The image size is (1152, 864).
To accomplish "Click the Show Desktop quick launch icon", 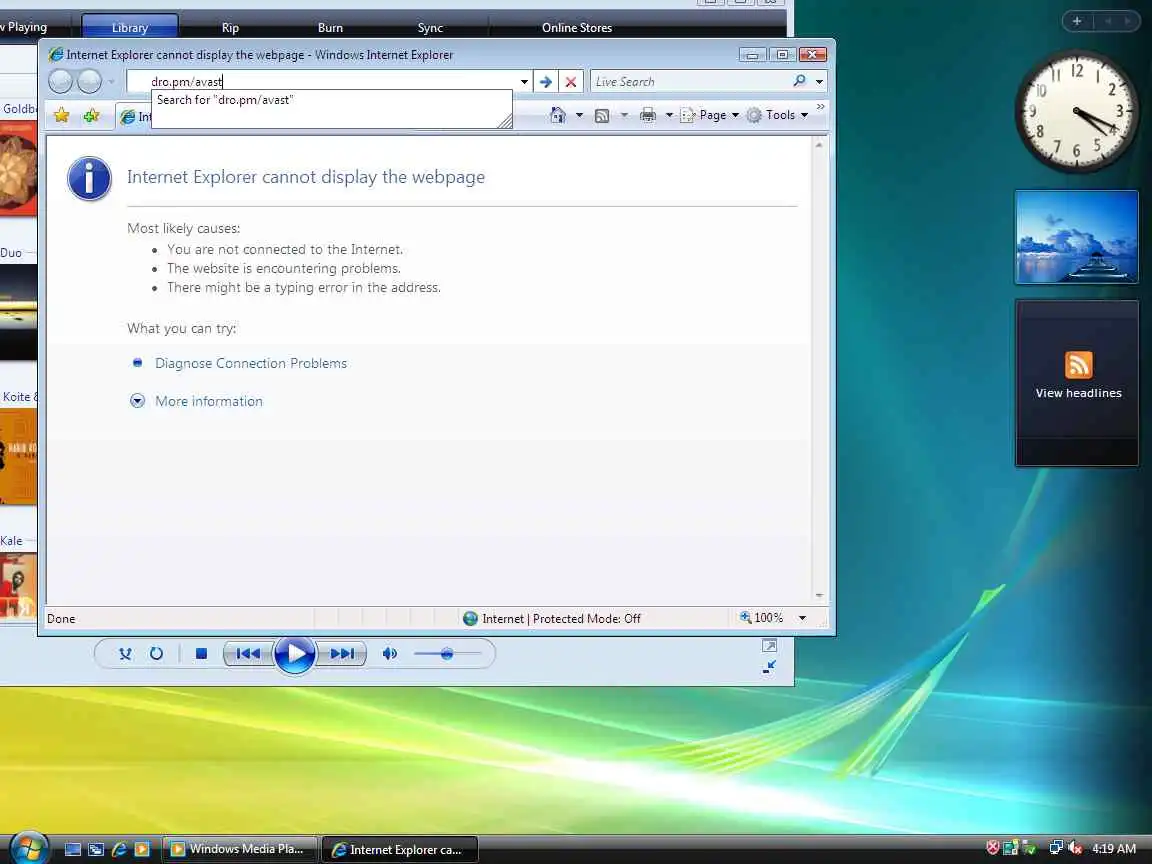I will 73,849.
